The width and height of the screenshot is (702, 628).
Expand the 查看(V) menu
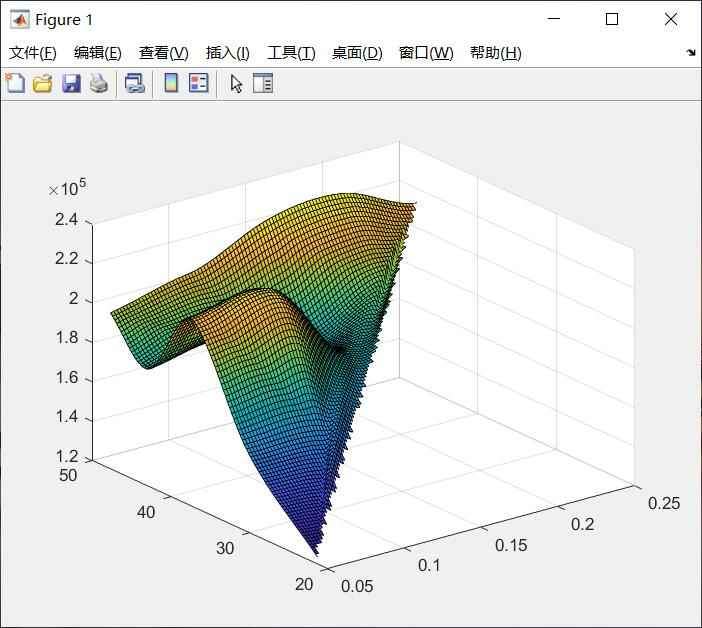163,53
